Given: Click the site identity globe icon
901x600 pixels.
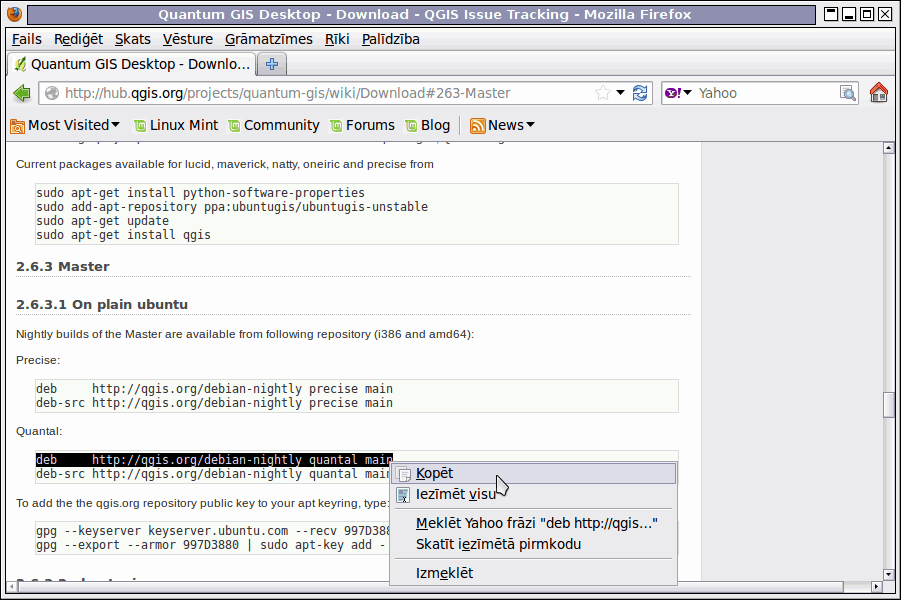Looking at the screenshot, I should [52, 93].
